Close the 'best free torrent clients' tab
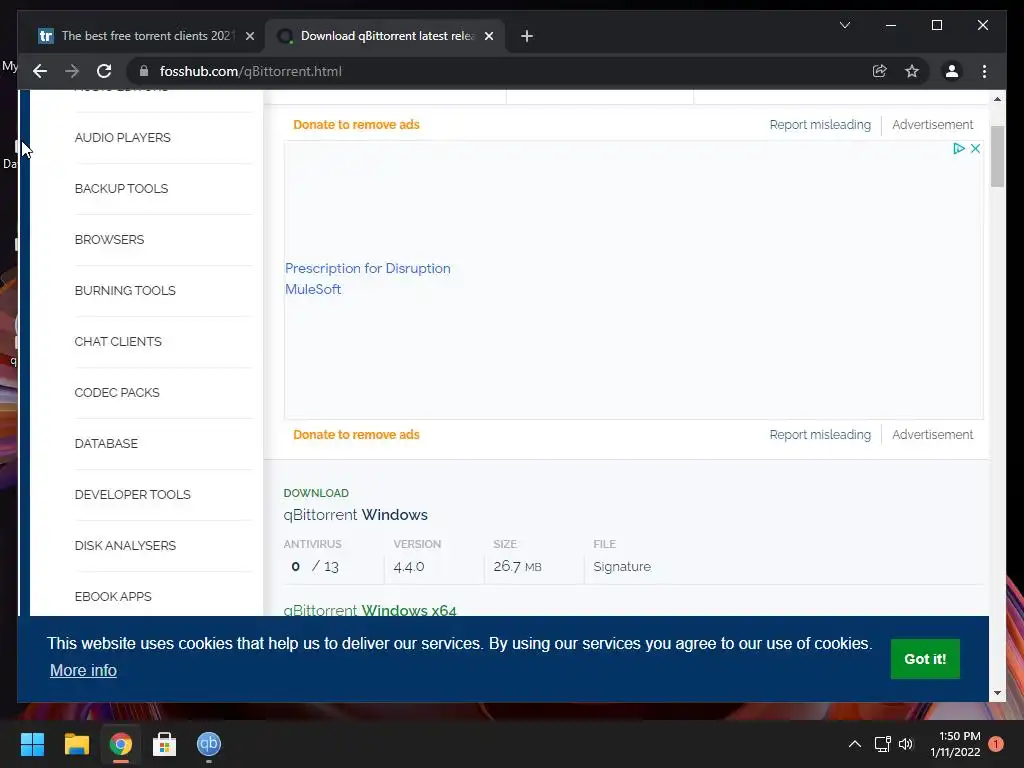The width and height of the screenshot is (1024, 768). click(x=249, y=36)
